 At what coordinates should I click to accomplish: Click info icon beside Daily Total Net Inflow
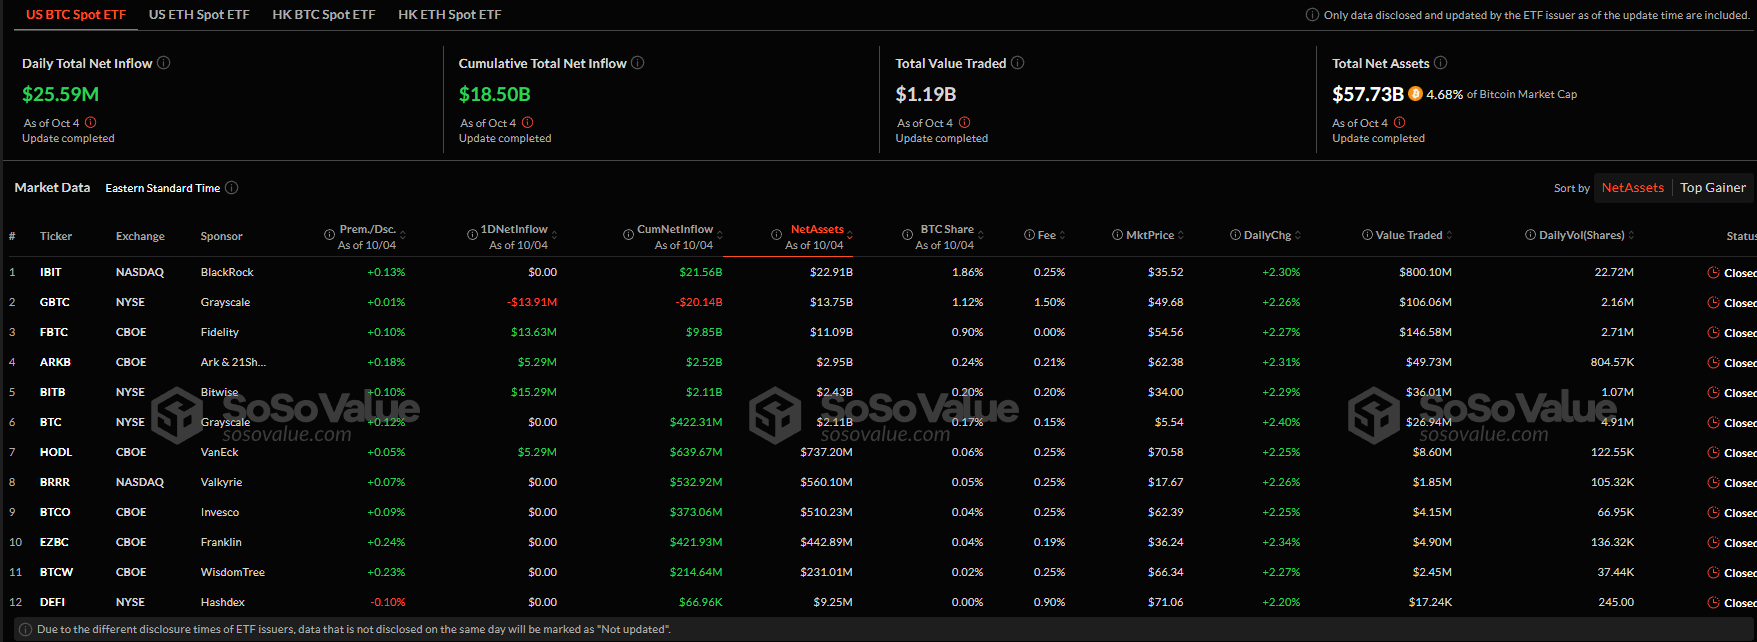tap(164, 63)
